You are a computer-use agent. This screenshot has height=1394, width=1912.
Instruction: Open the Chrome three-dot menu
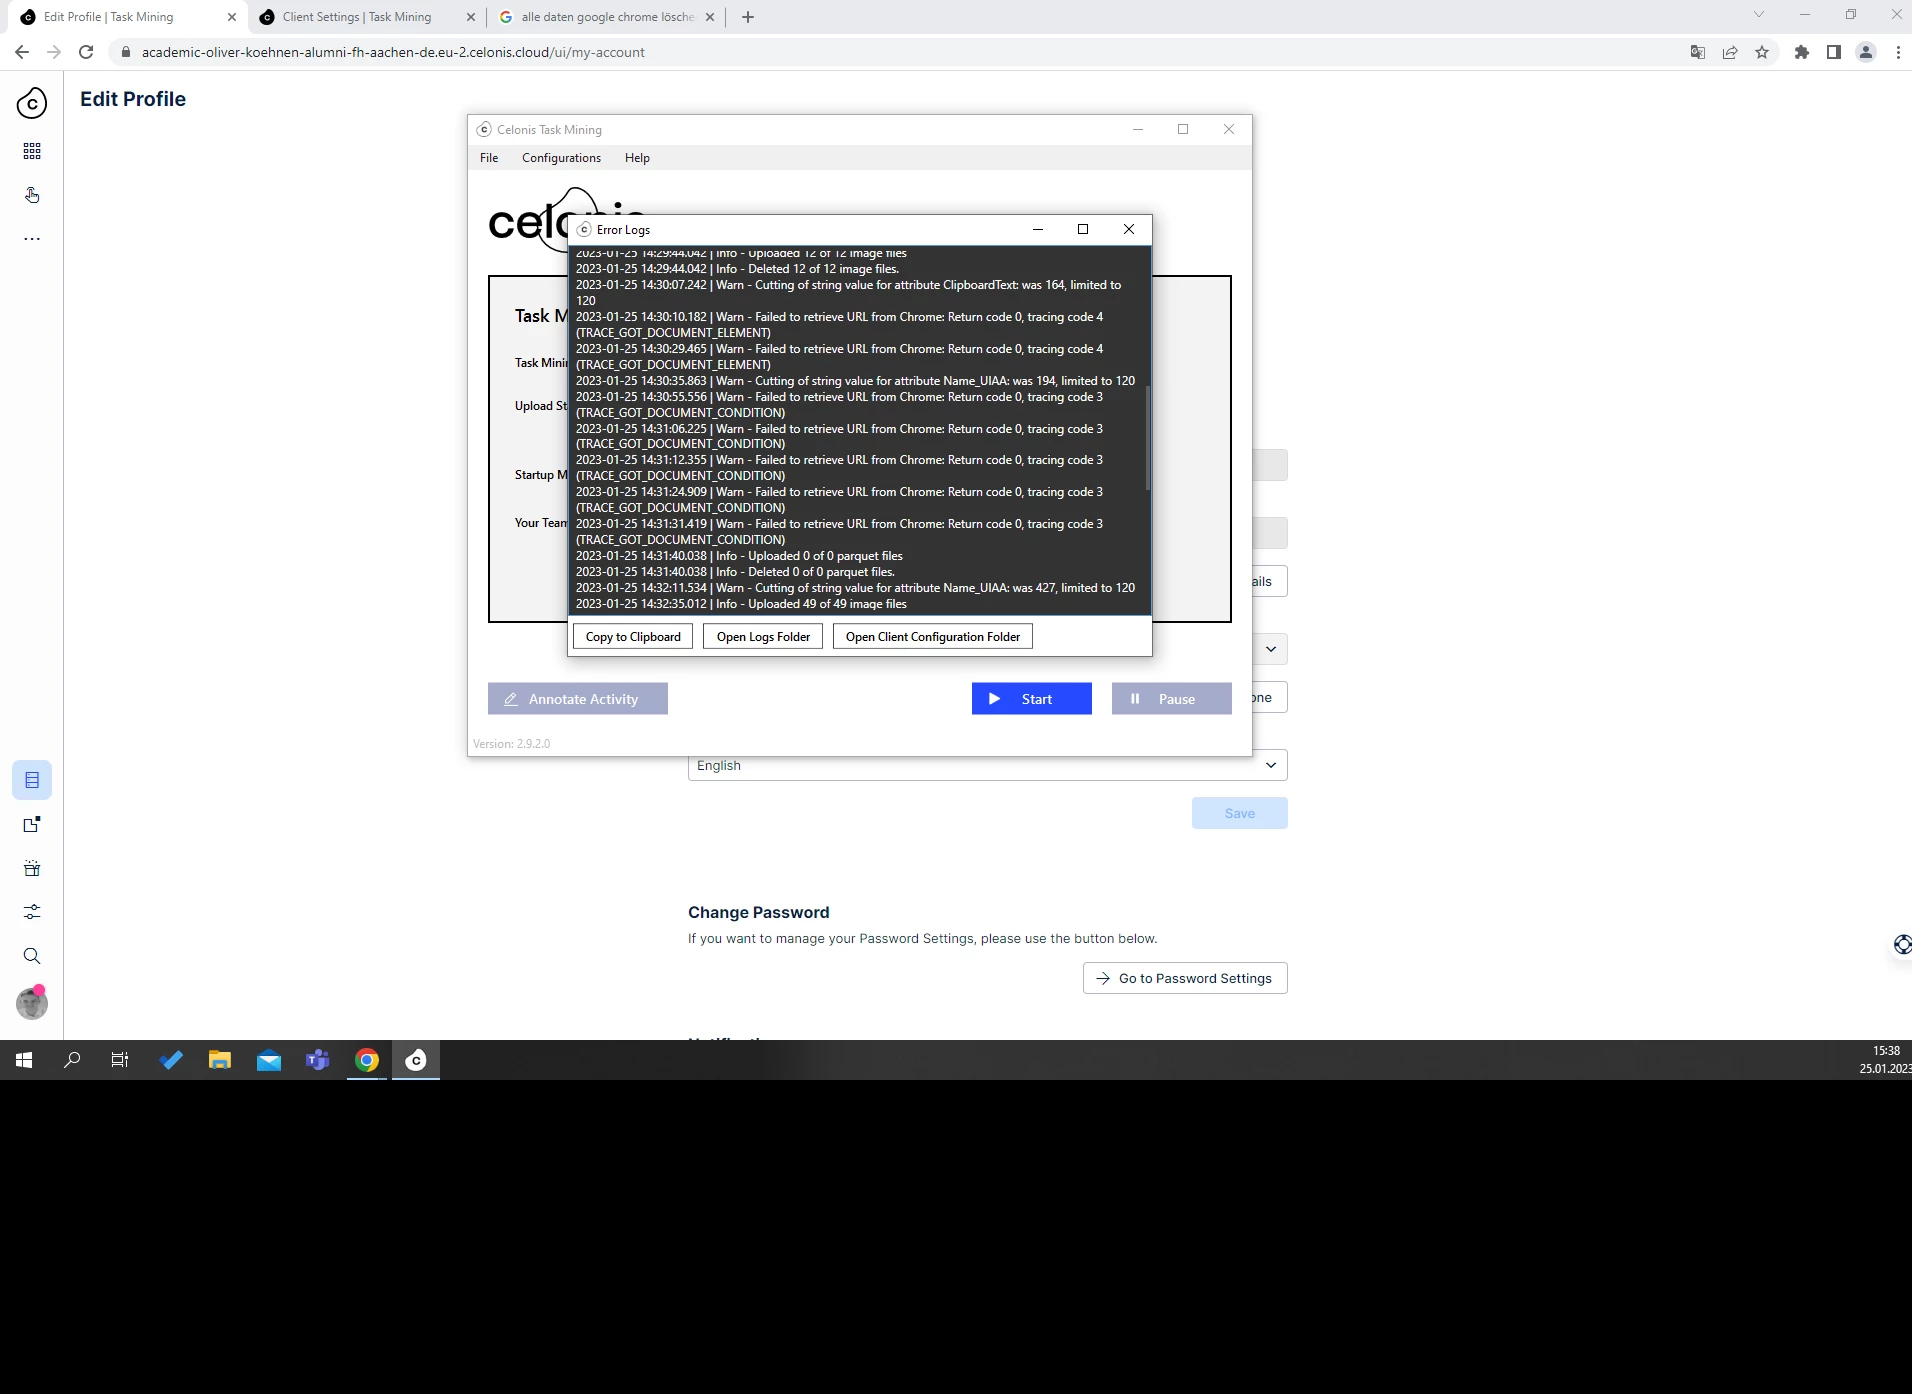click(x=1898, y=52)
